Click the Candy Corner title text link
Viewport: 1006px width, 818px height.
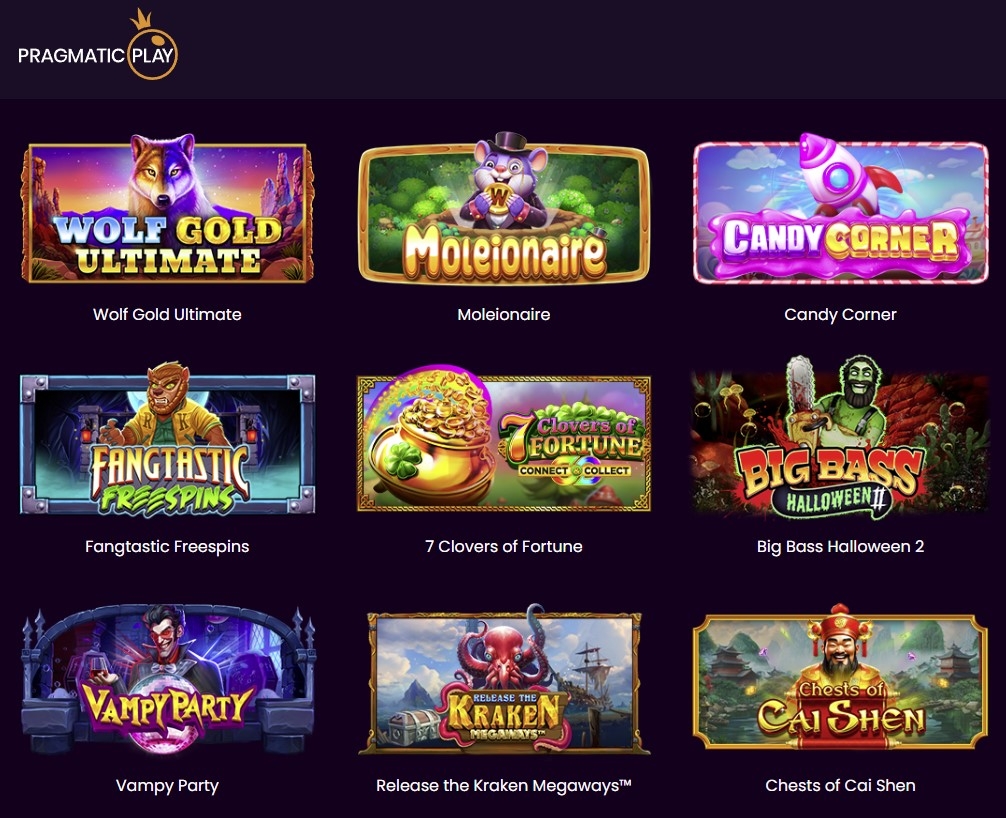[x=840, y=314]
